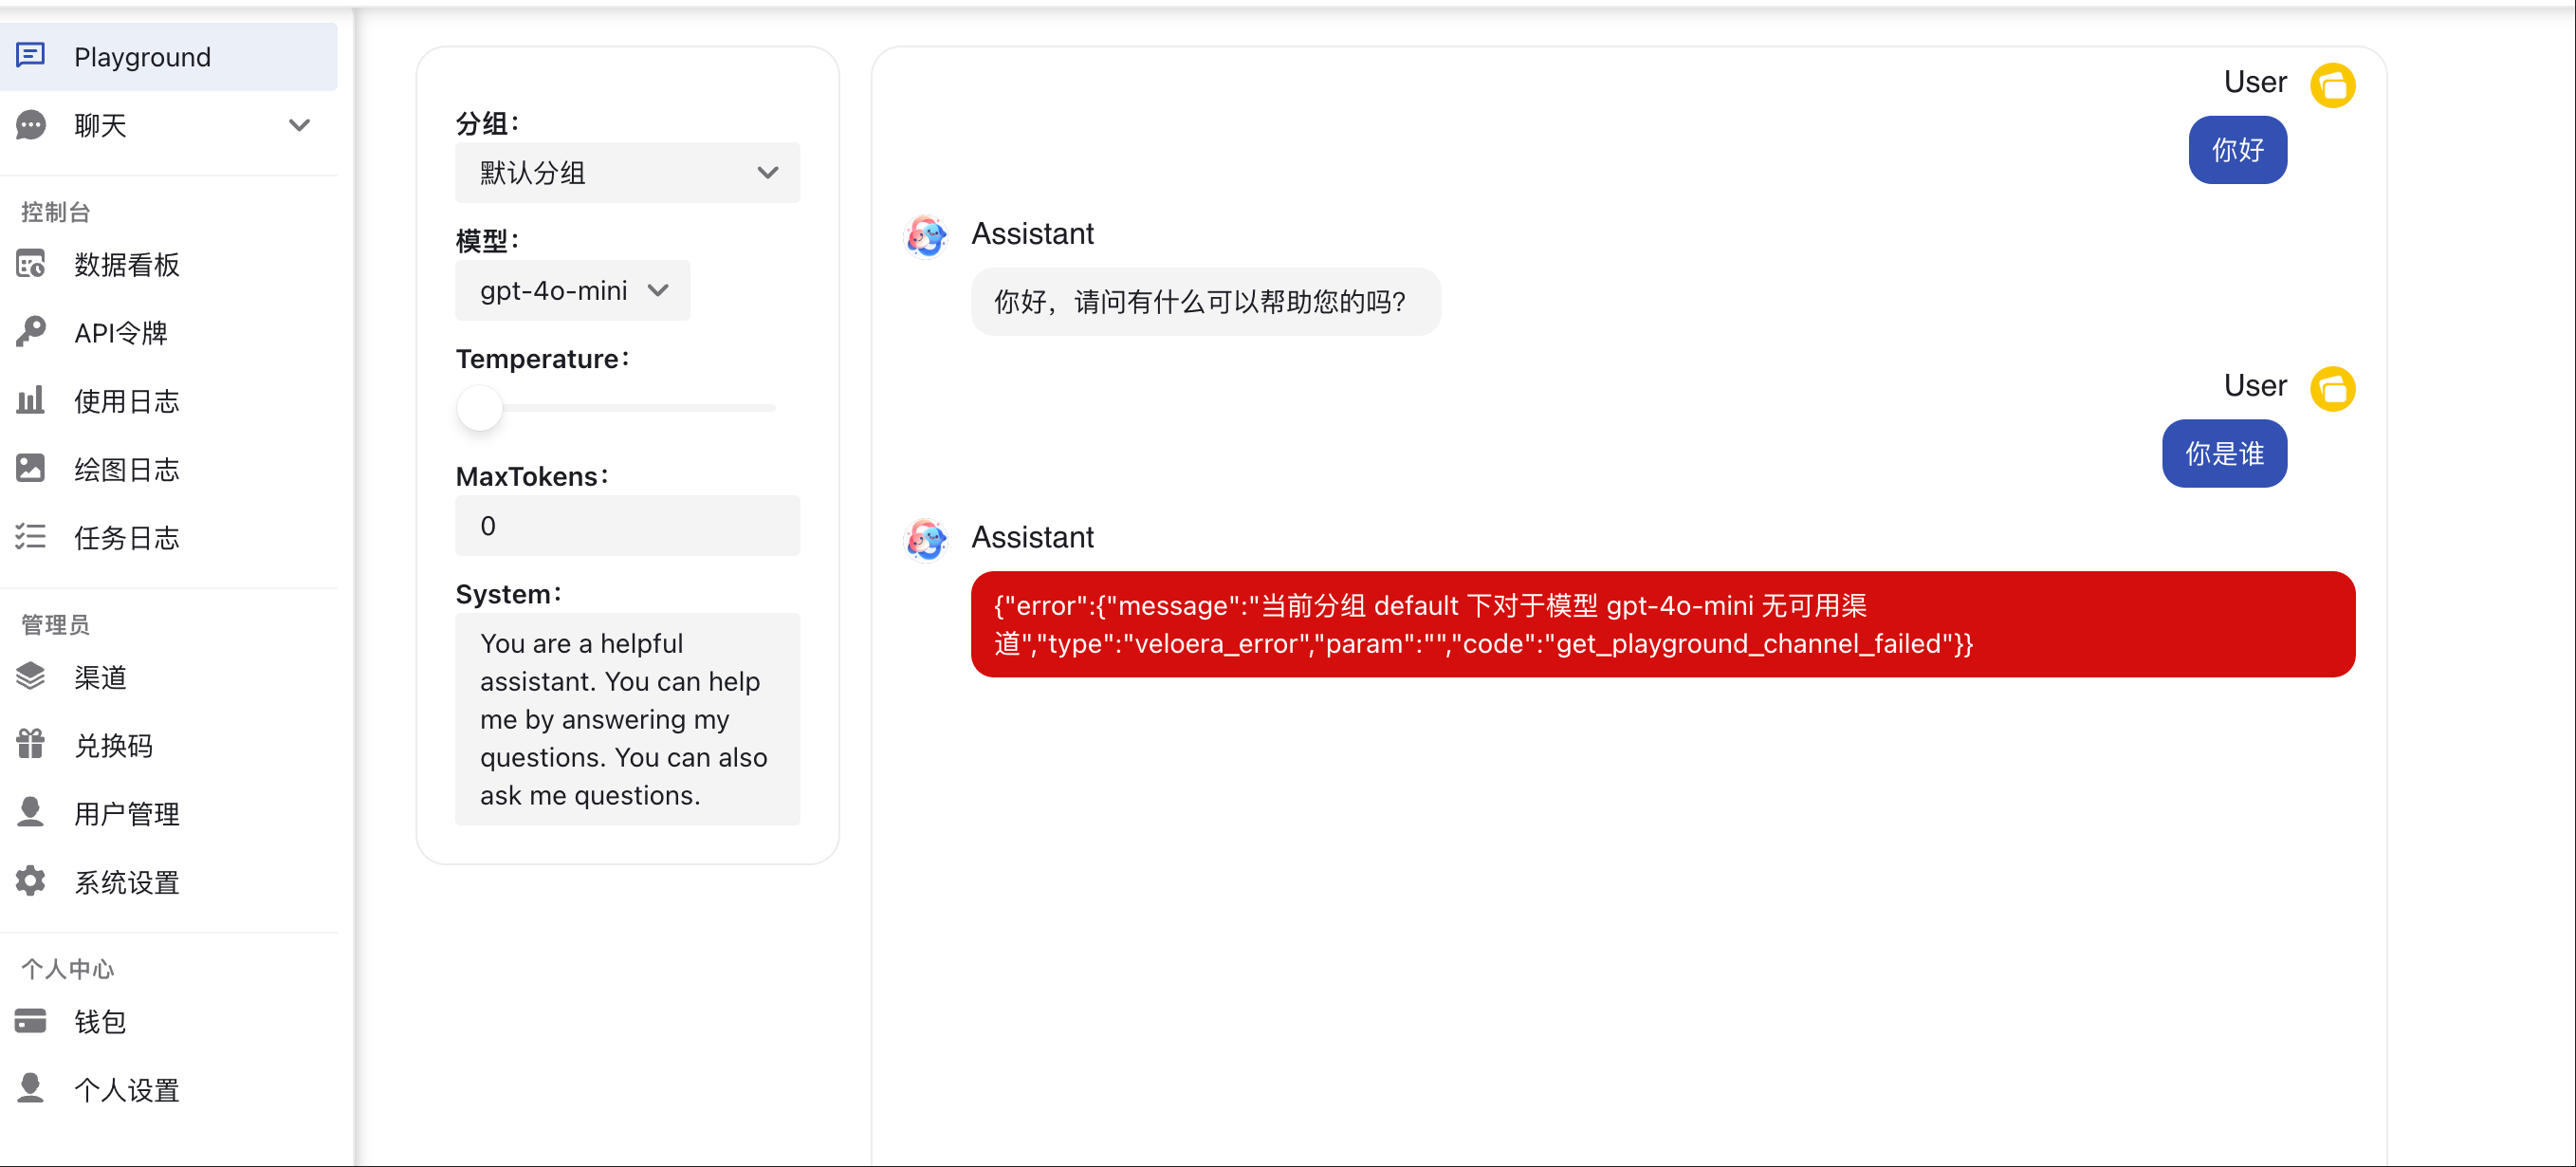Open 用户管理 page
The image size is (2576, 1167).
[x=169, y=814]
